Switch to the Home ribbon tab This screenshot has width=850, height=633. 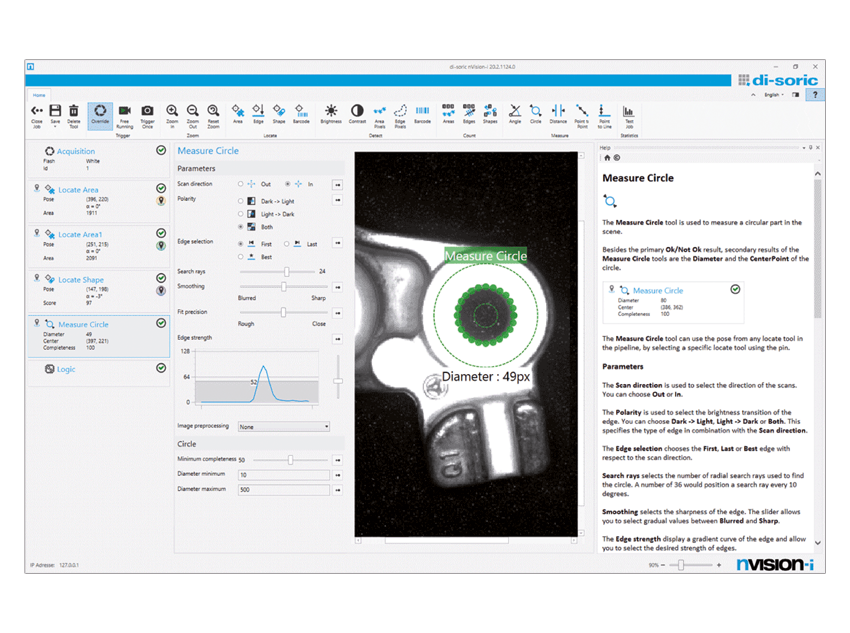click(x=39, y=95)
